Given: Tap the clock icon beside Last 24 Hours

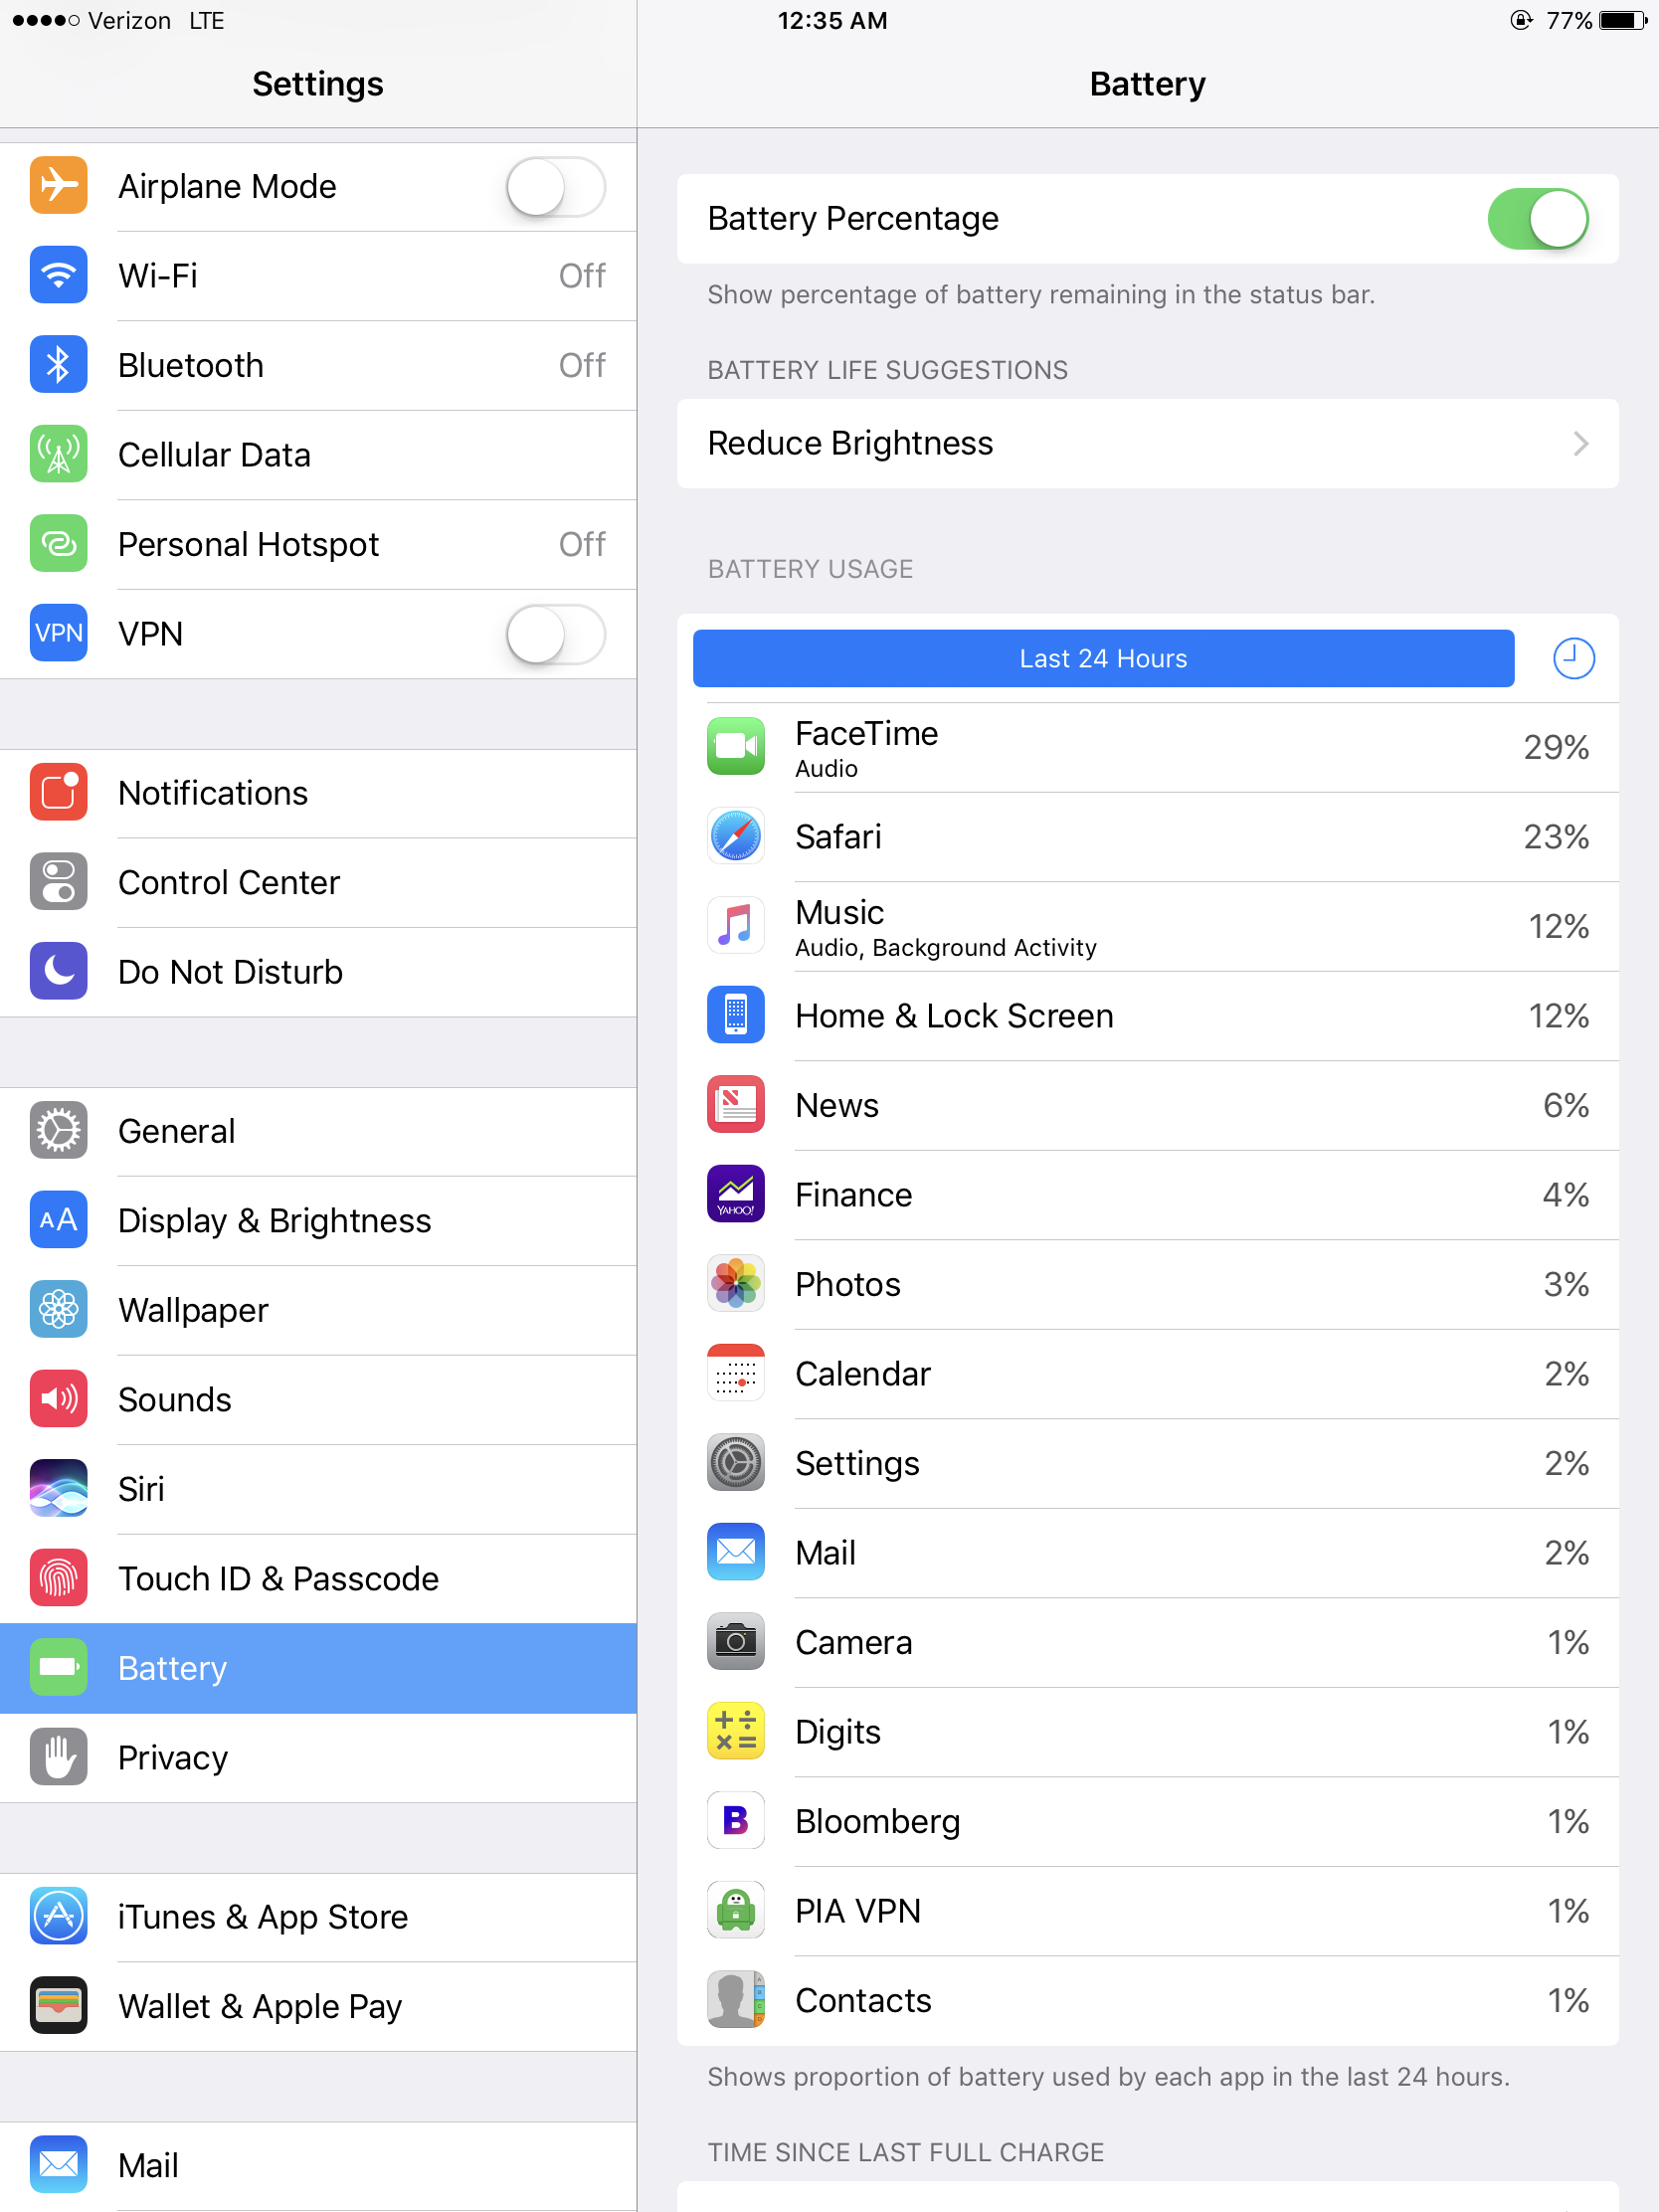Looking at the screenshot, I should tap(1573, 658).
